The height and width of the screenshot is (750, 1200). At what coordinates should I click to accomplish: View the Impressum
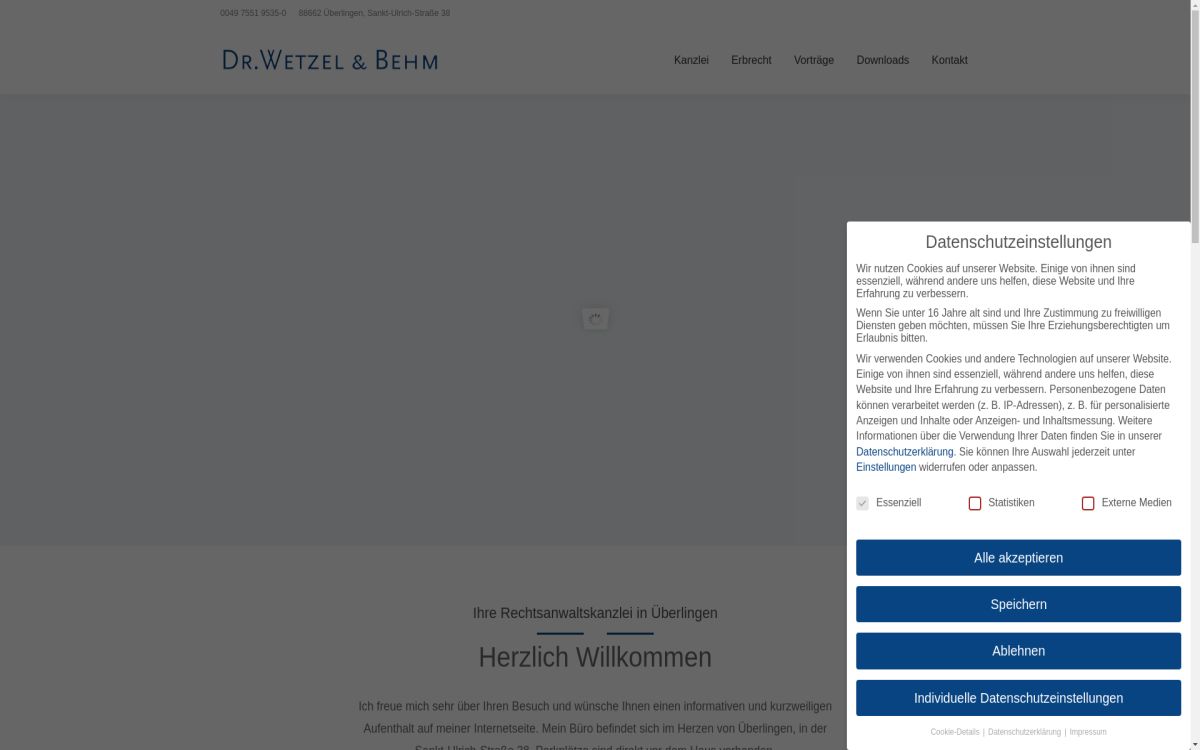click(1087, 731)
